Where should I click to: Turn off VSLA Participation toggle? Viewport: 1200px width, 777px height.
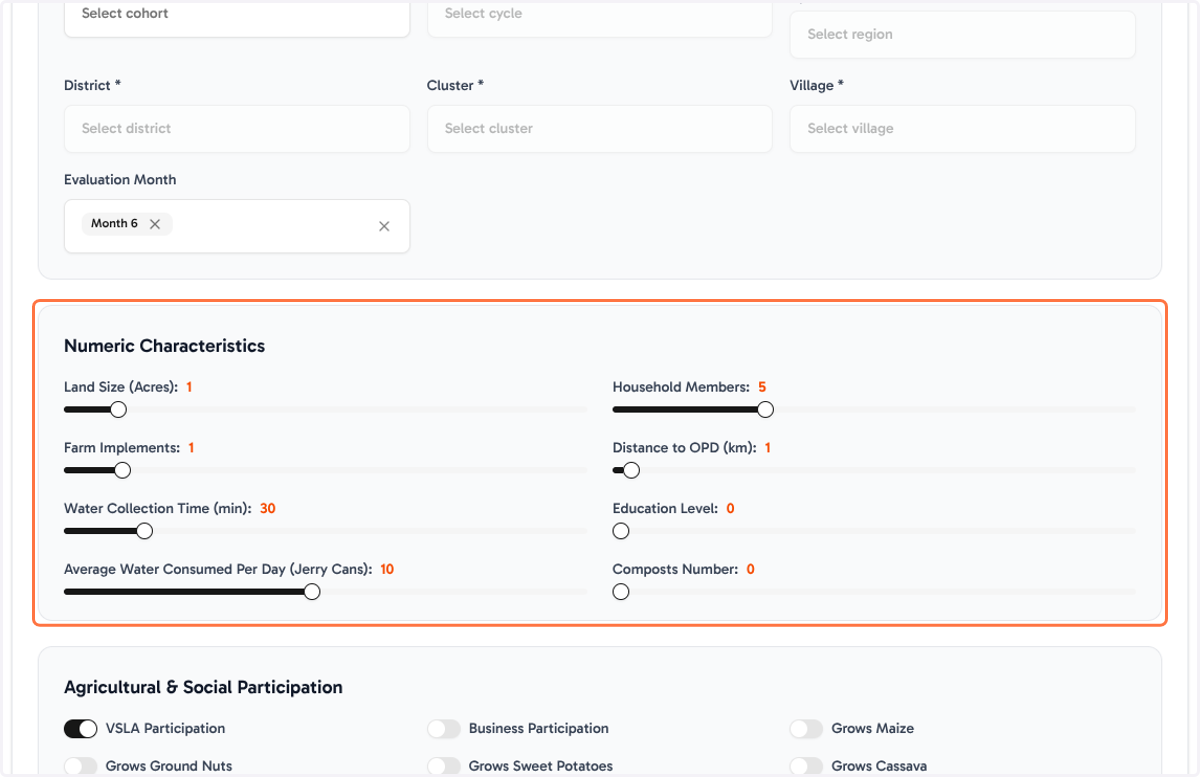pos(81,729)
